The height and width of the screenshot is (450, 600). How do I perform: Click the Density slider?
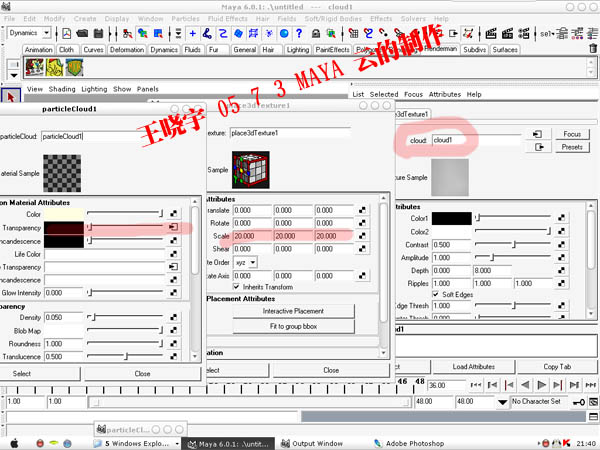(125, 317)
